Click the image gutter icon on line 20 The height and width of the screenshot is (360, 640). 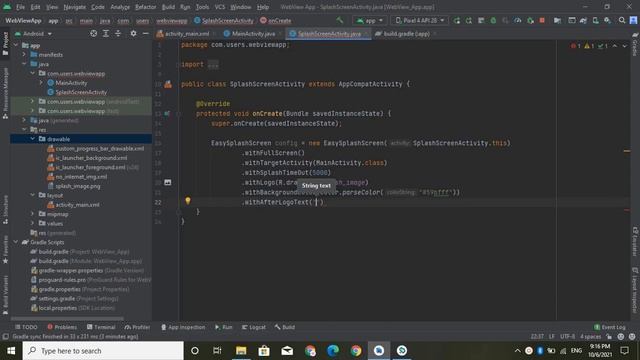point(168,182)
